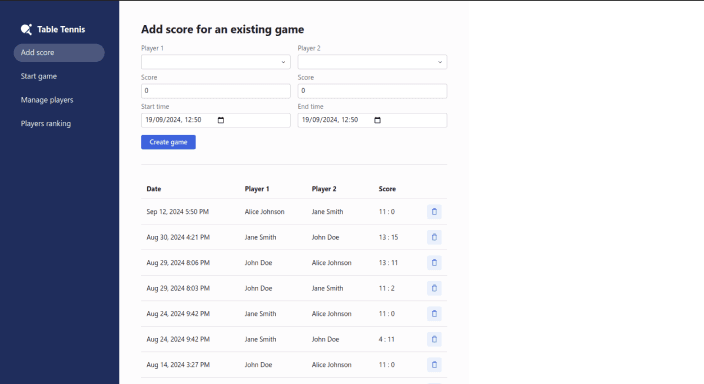Viewport: 704px width, 384px height.
Task: Open the Player 2 dropdown
Action: click(x=372, y=62)
